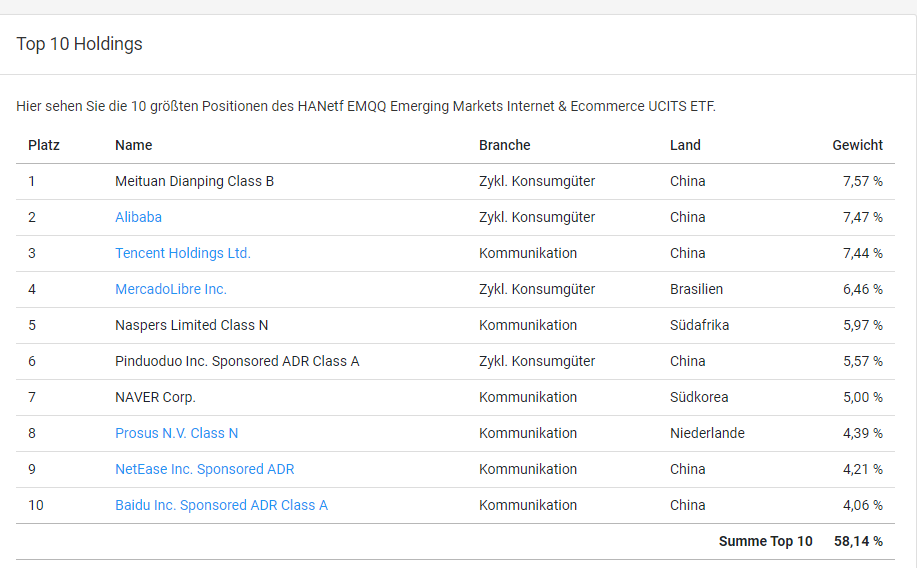Click the Branche column header
Viewport: 917px width, 568px height.
click(505, 145)
